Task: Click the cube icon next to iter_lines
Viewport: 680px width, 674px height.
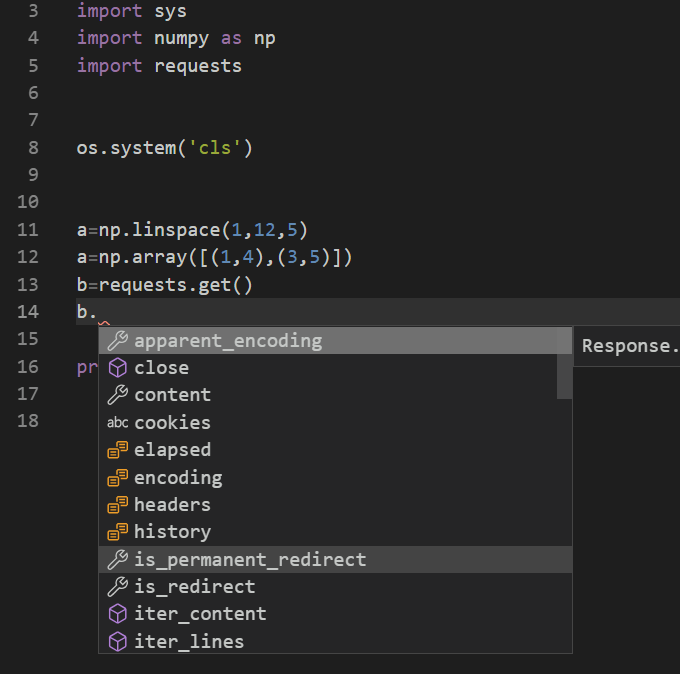Action: [118, 641]
